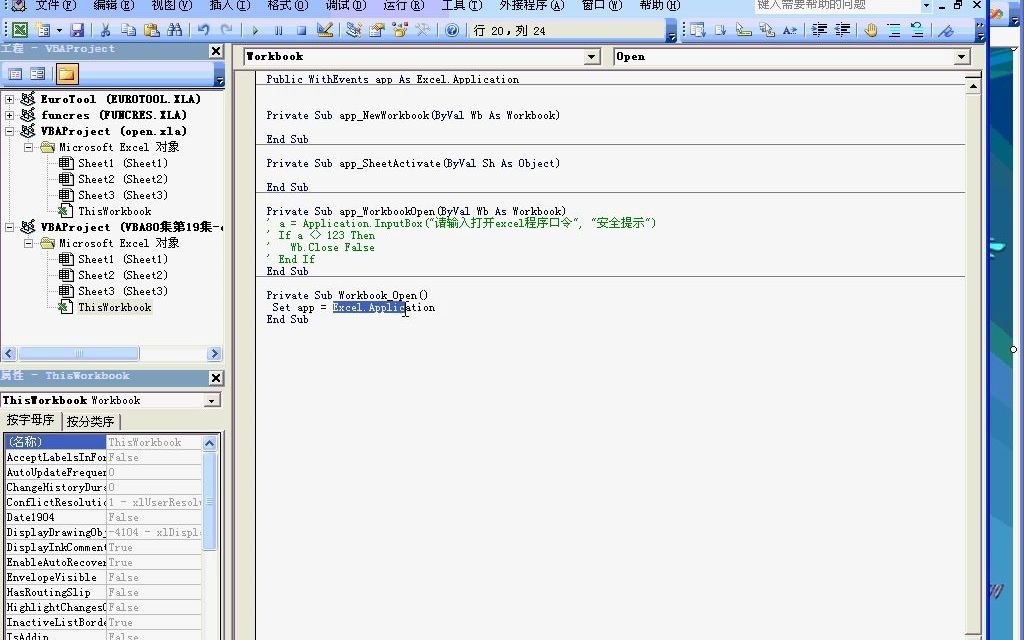Viewport: 1024px width, 640px height.
Task: Switch back to Microsoft Excel via toolbar icon
Action: click(x=20, y=29)
